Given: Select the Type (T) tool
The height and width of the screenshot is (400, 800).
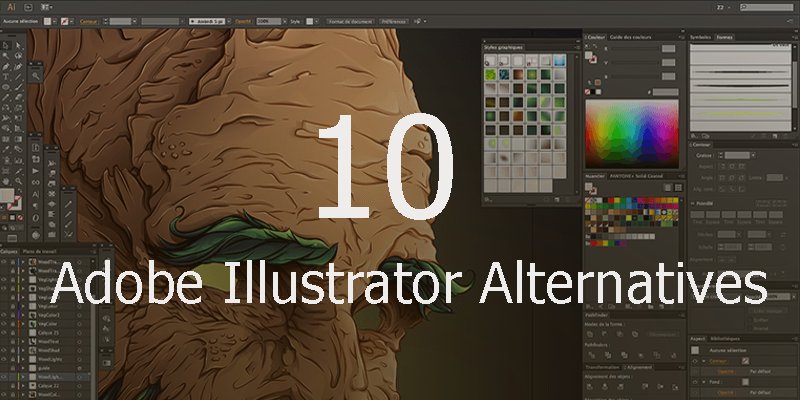Looking at the screenshot, I should coord(6,77).
